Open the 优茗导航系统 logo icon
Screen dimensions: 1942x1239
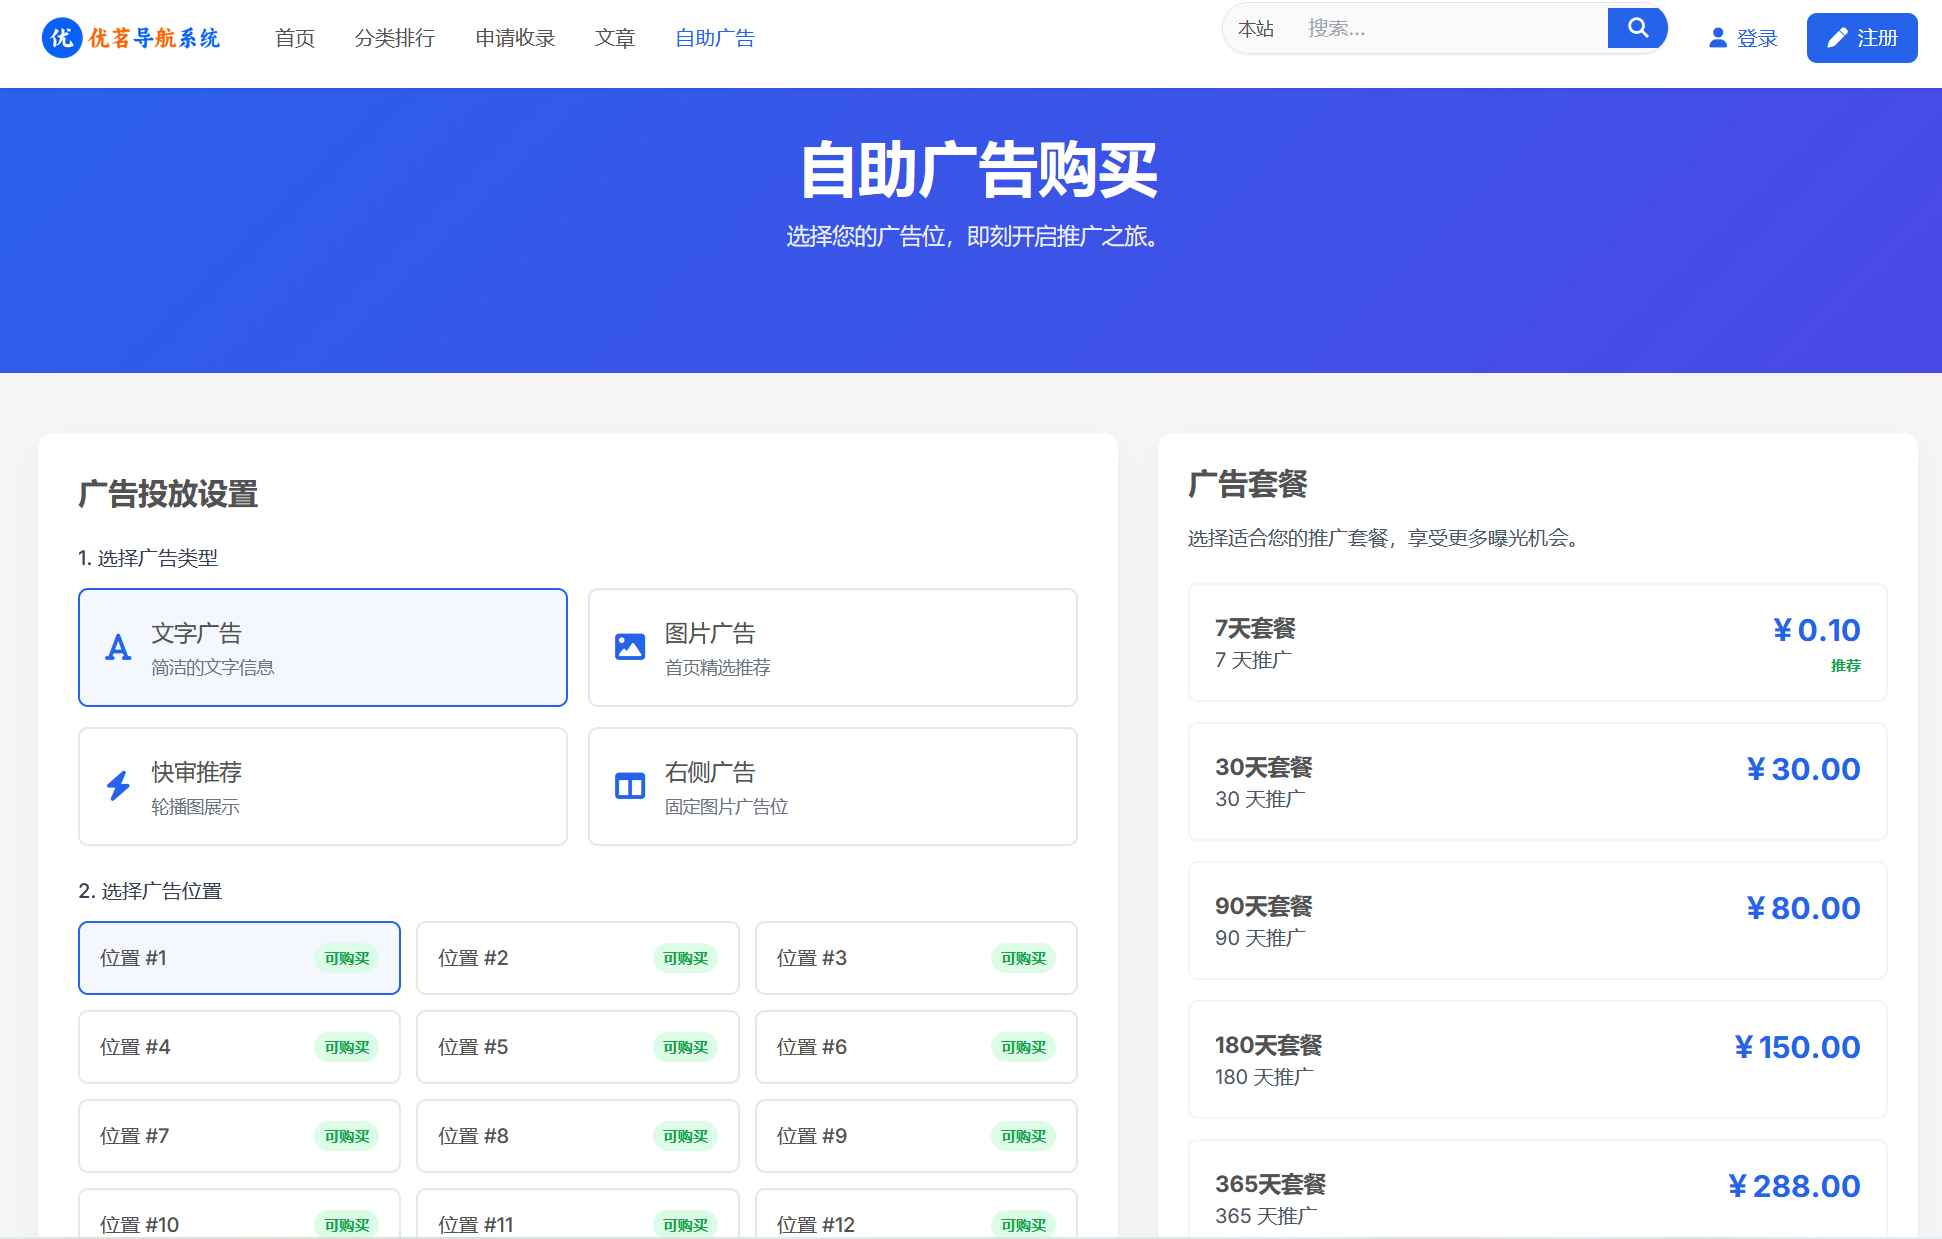pyautogui.click(x=60, y=40)
